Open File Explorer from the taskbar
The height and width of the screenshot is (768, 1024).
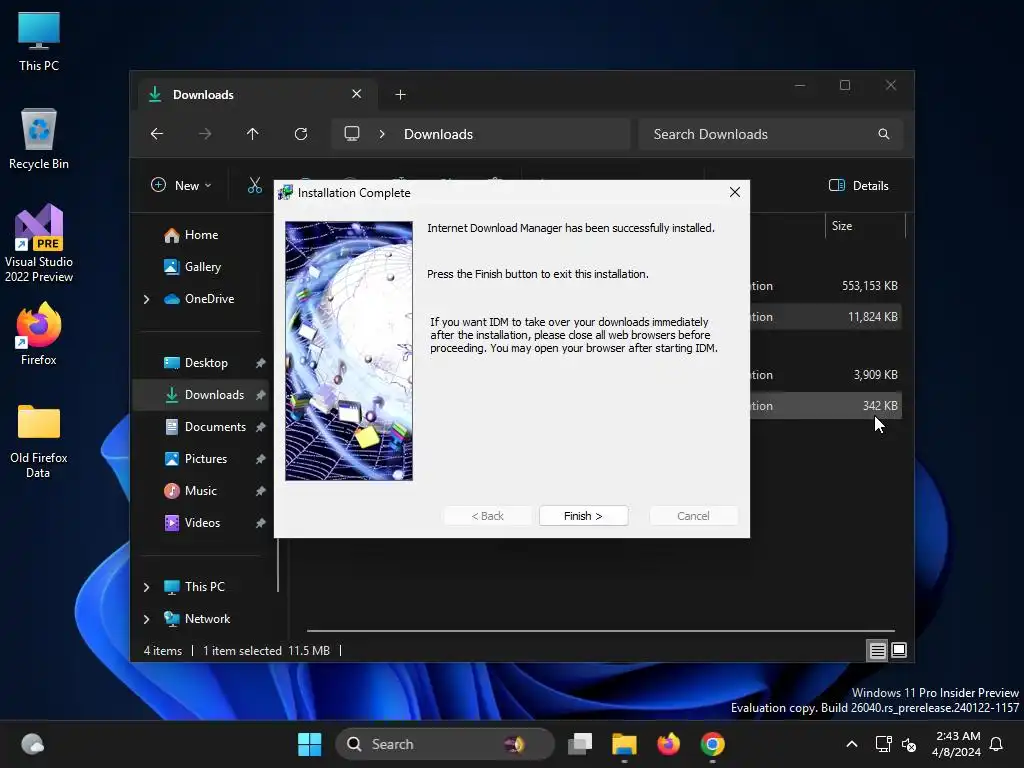[x=624, y=744]
